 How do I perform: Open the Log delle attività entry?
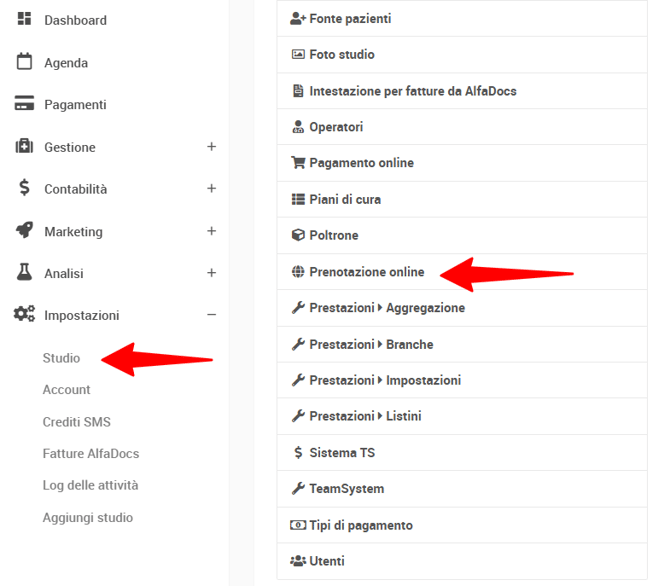point(90,485)
